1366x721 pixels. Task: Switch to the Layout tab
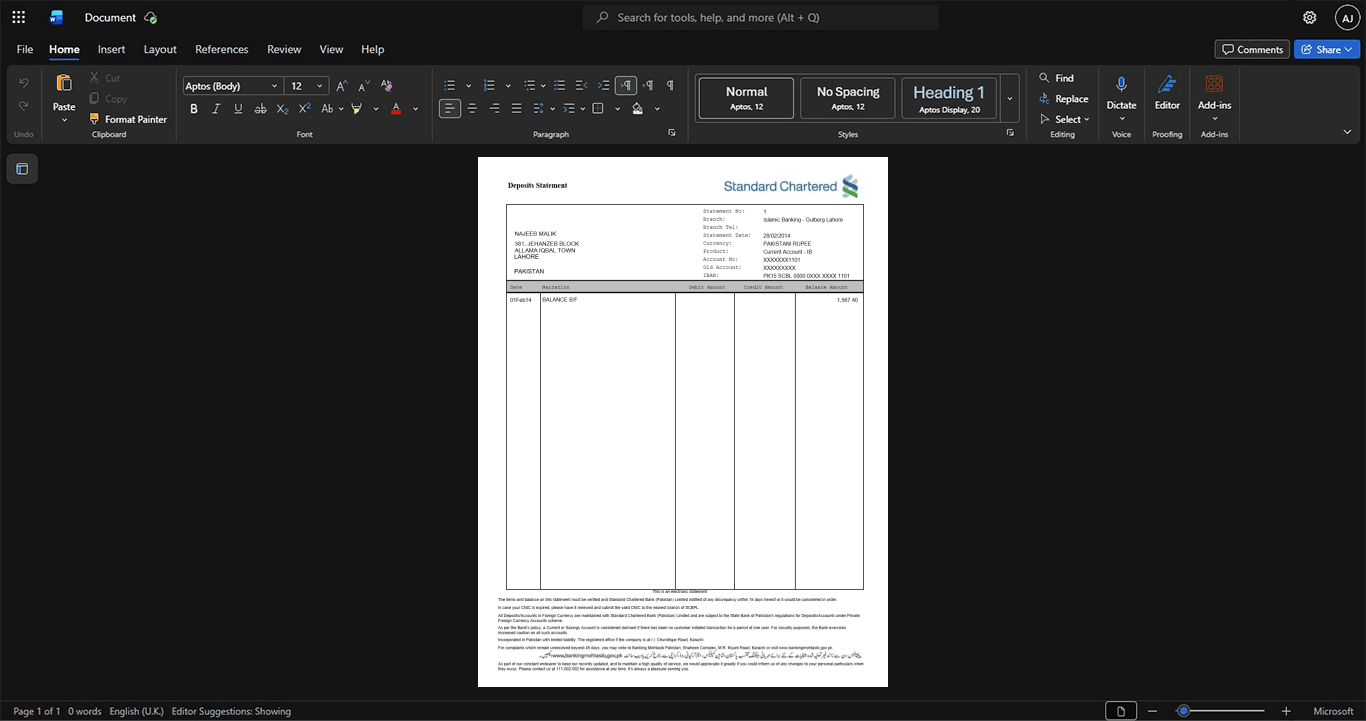pyautogui.click(x=160, y=49)
